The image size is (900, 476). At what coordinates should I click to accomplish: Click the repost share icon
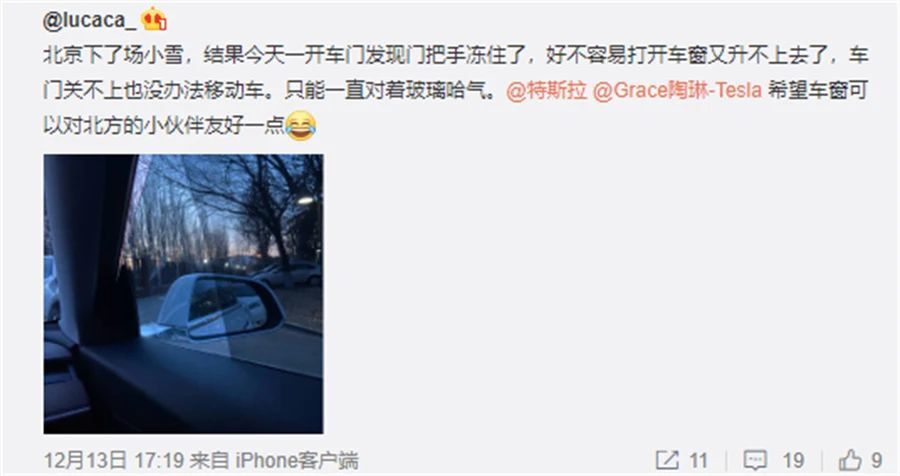pyautogui.click(x=667, y=460)
